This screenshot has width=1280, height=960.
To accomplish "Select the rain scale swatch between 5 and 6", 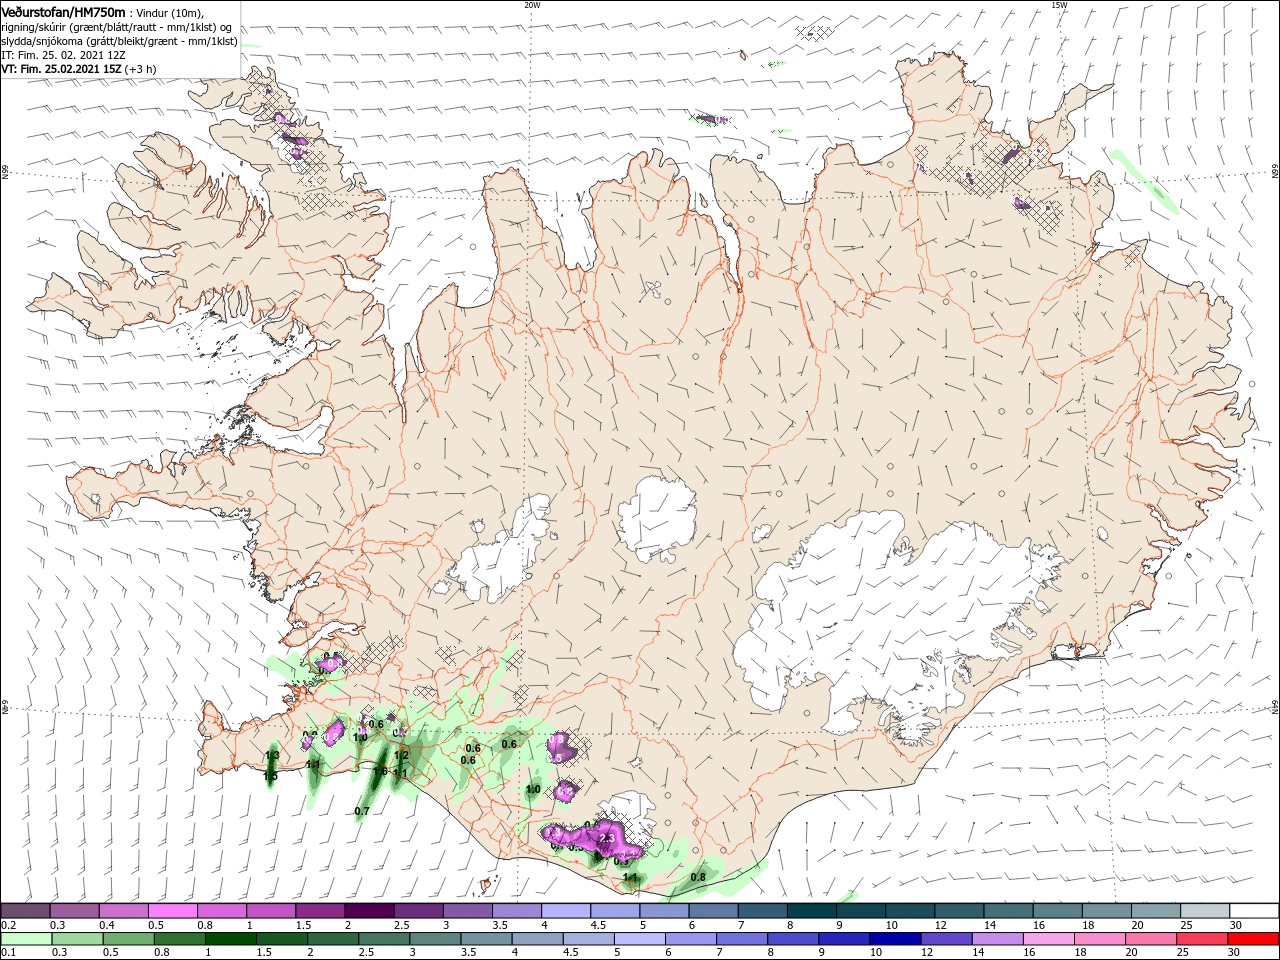I will tap(638, 939).
